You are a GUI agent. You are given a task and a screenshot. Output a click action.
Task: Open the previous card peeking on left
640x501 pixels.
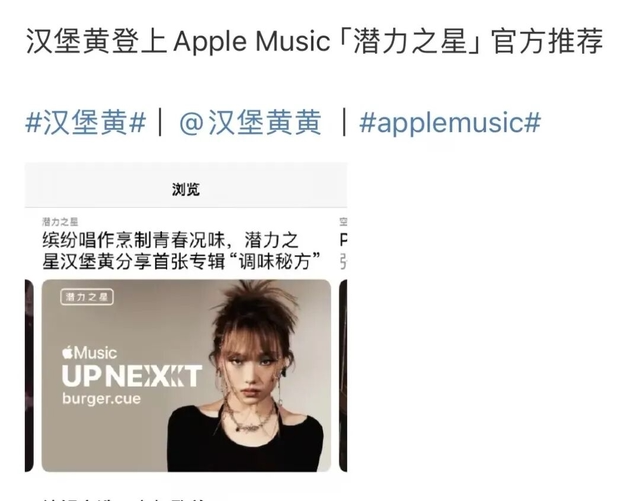click(29, 376)
